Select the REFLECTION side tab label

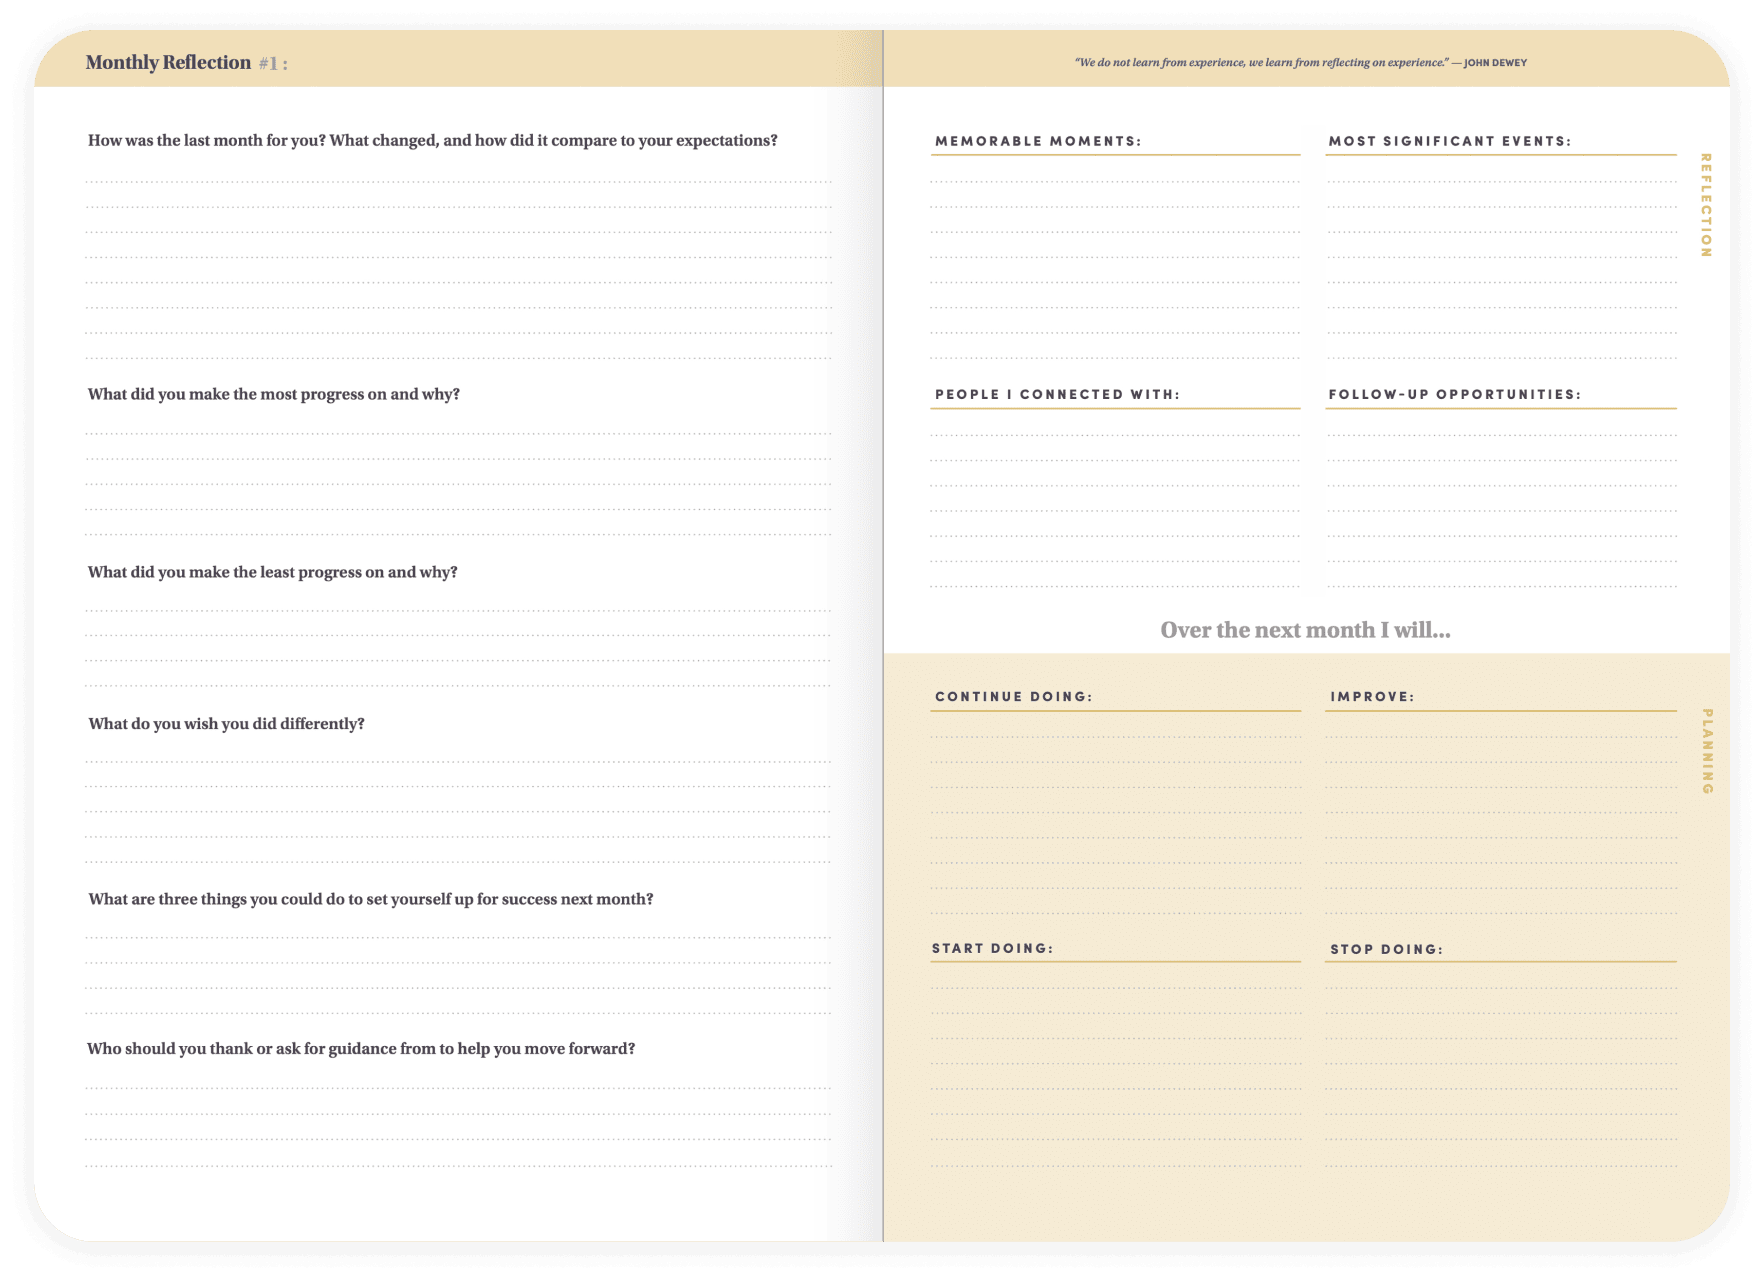(1705, 205)
